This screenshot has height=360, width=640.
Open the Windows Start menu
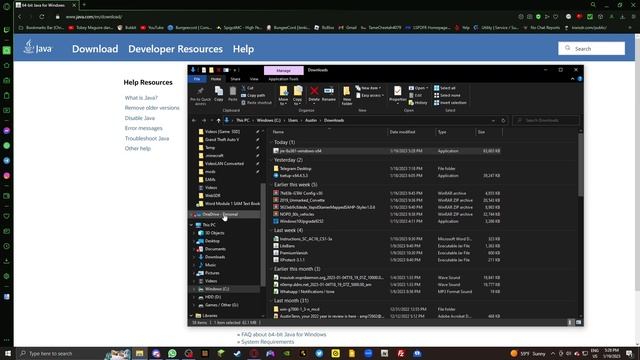8,353
